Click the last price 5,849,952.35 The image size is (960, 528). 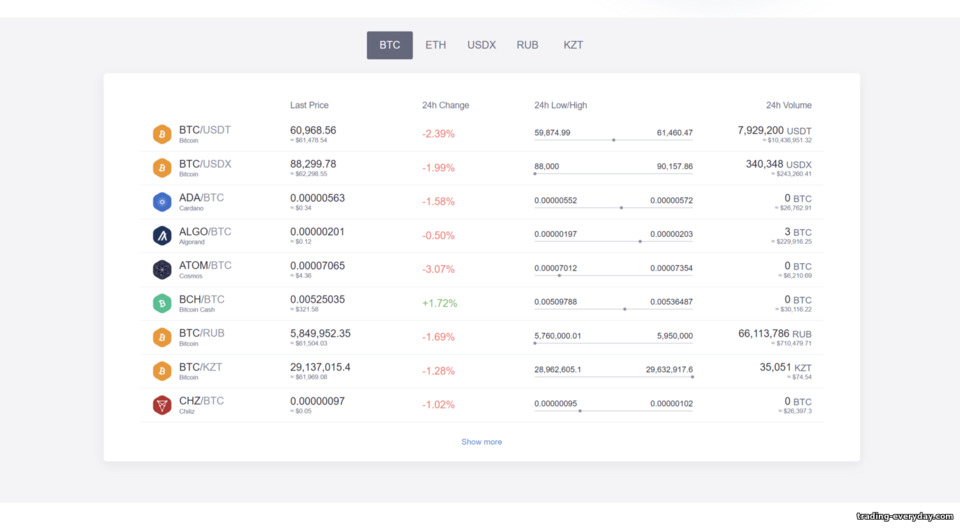tap(320, 333)
